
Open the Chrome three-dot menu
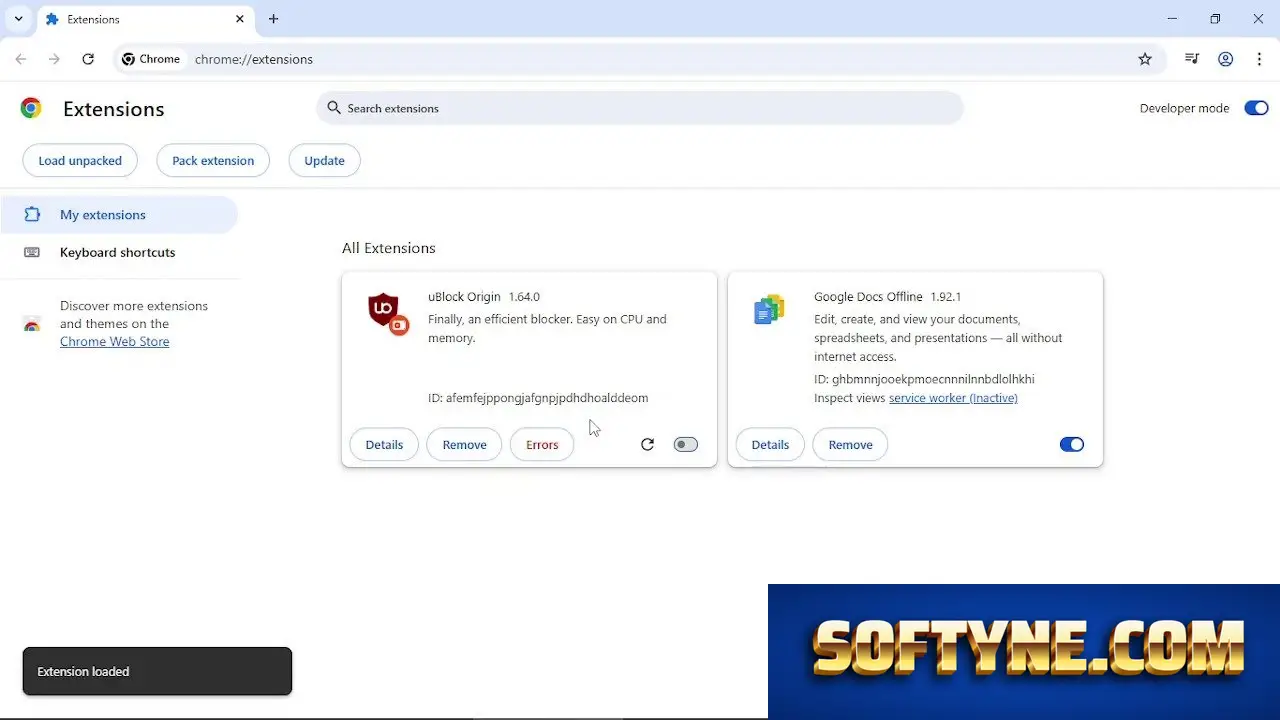pos(1259,59)
